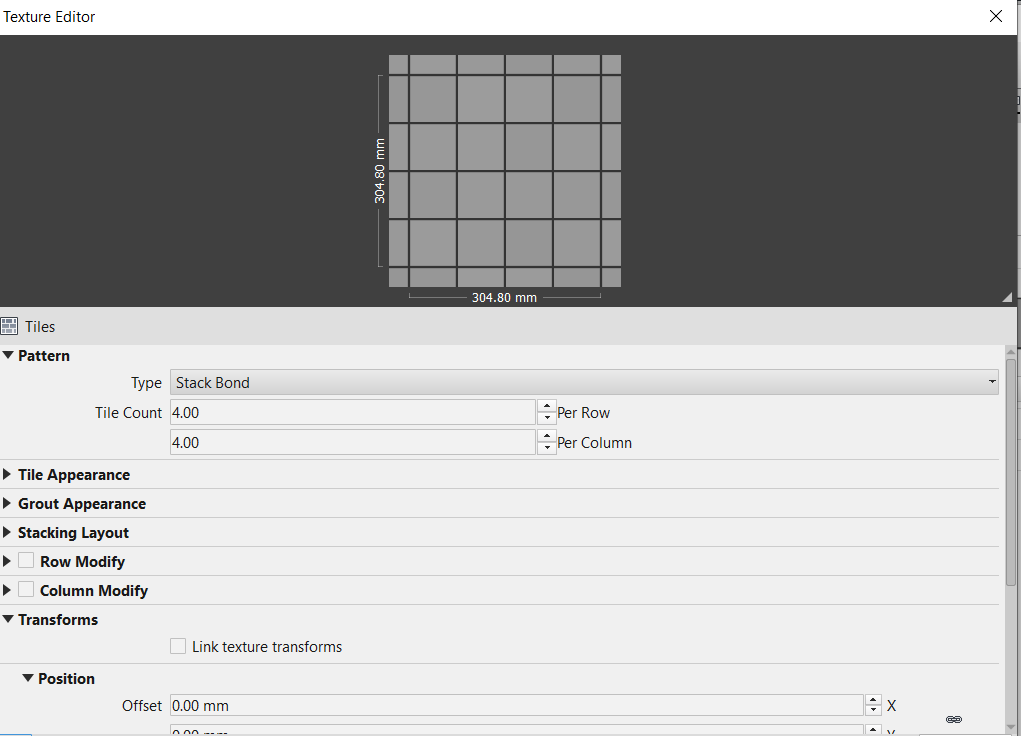
Task: Click the Tile Count Per Column field
Action: [x=352, y=442]
